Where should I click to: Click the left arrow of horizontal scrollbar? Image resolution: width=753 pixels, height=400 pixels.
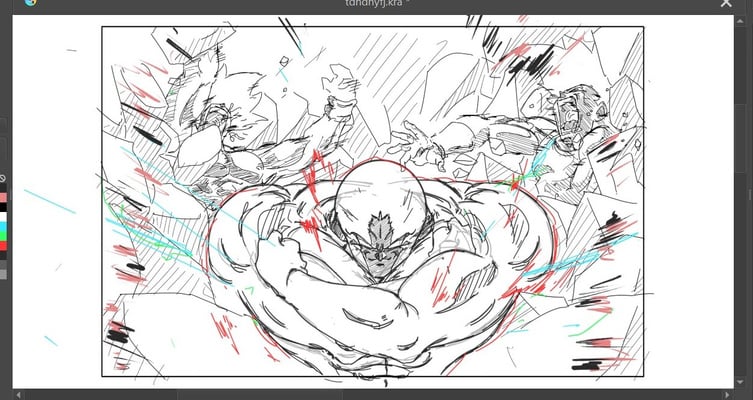click(x=18, y=395)
